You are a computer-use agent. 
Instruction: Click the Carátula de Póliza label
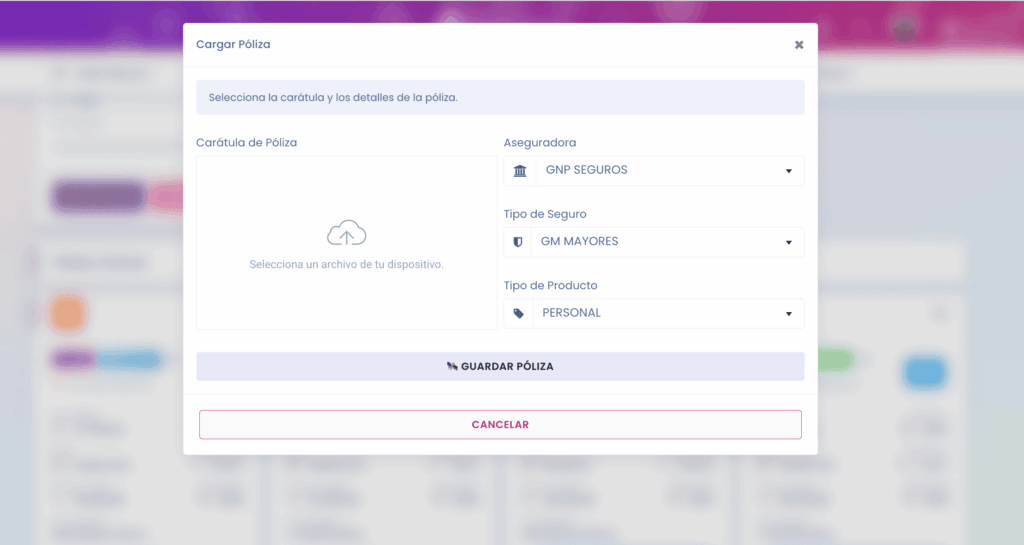[246, 142]
